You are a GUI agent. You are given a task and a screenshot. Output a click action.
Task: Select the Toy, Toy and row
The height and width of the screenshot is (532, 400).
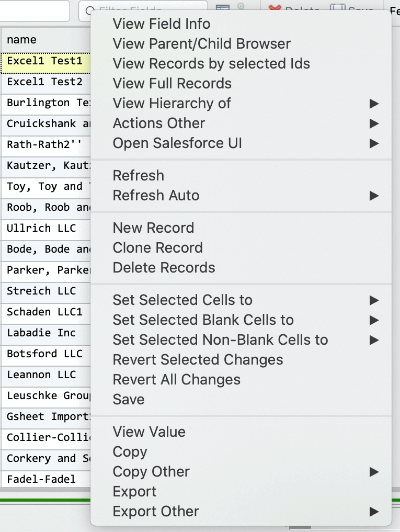46,188
